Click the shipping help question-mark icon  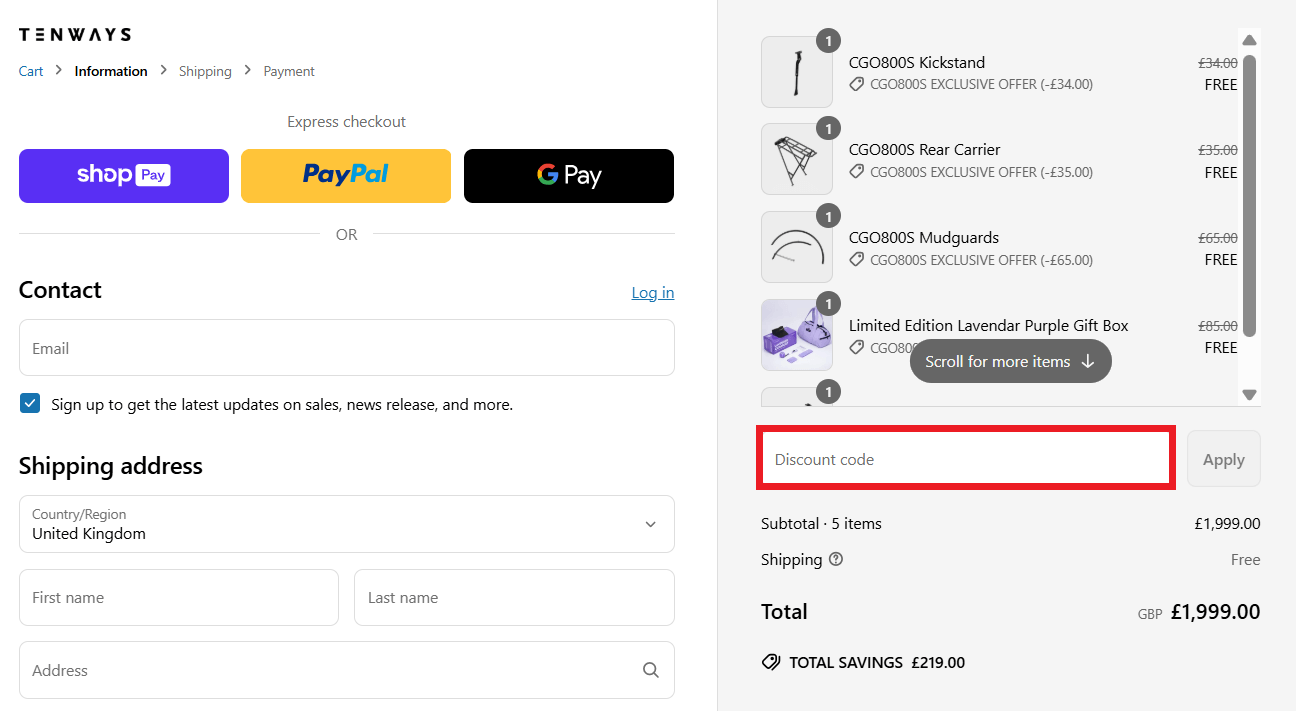click(x=836, y=559)
